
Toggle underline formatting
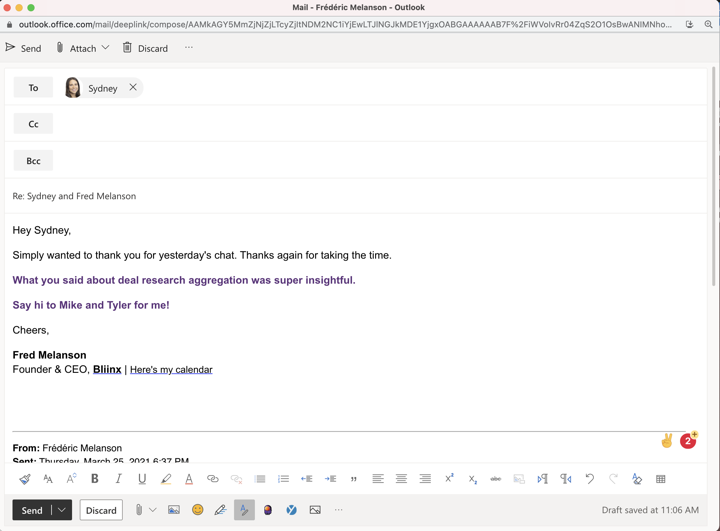tap(142, 479)
